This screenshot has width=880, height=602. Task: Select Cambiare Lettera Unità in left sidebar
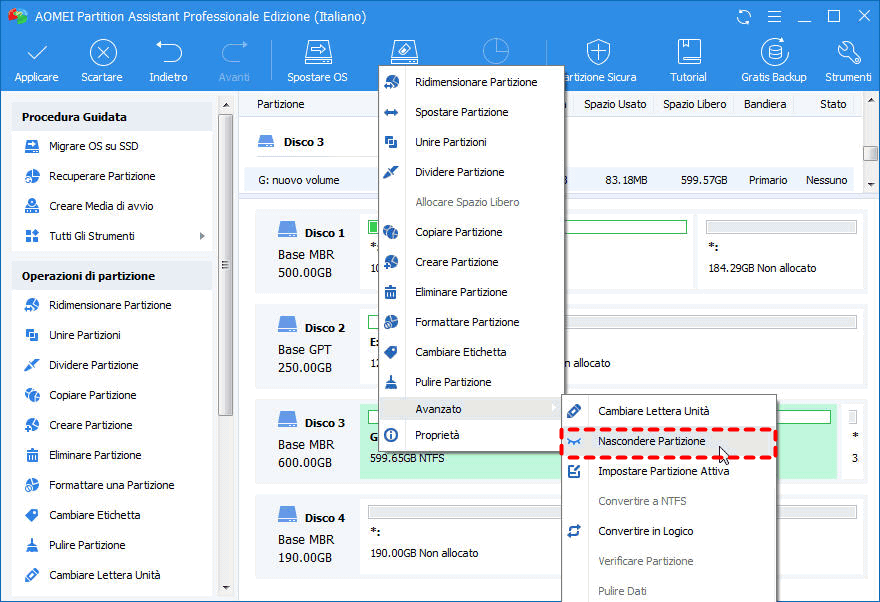[104, 575]
